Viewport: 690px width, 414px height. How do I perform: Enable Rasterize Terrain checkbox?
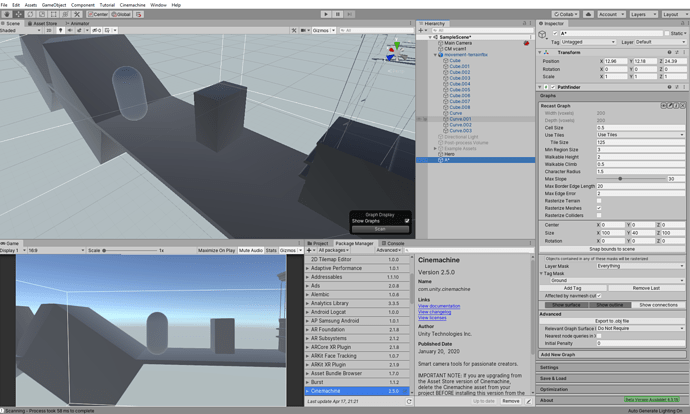coord(599,201)
